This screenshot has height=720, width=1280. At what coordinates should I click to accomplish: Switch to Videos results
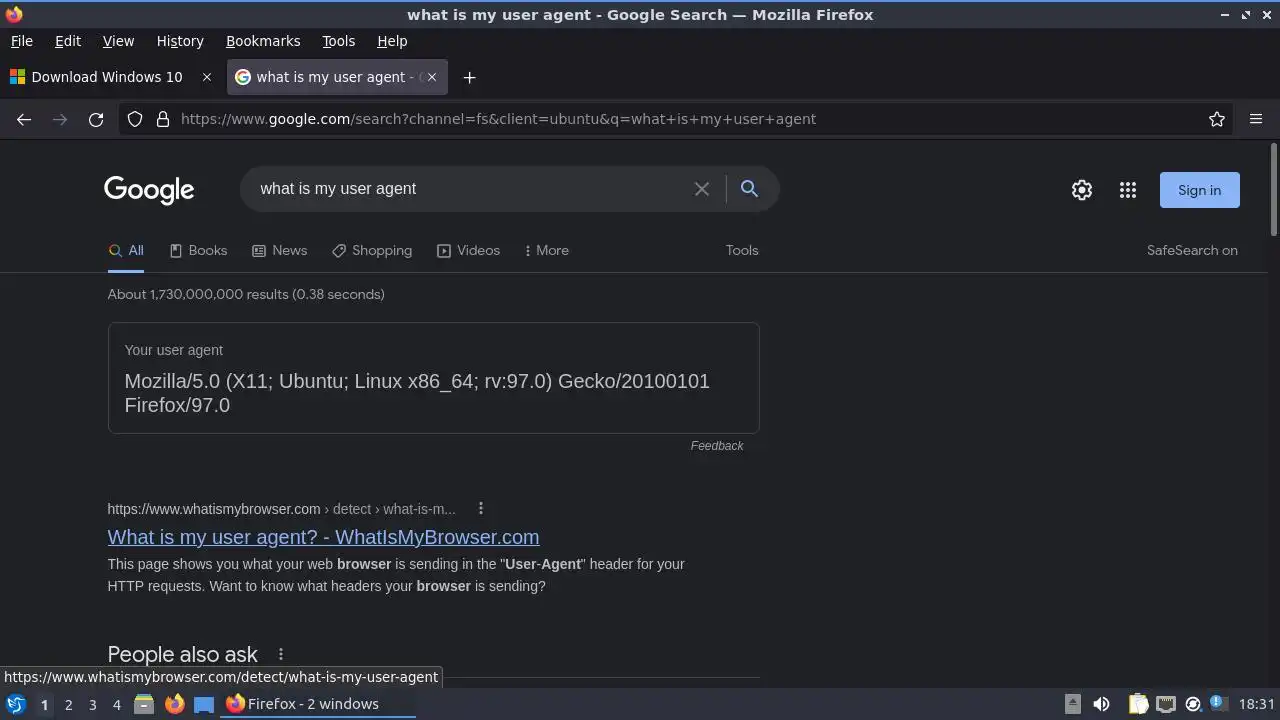click(x=468, y=250)
